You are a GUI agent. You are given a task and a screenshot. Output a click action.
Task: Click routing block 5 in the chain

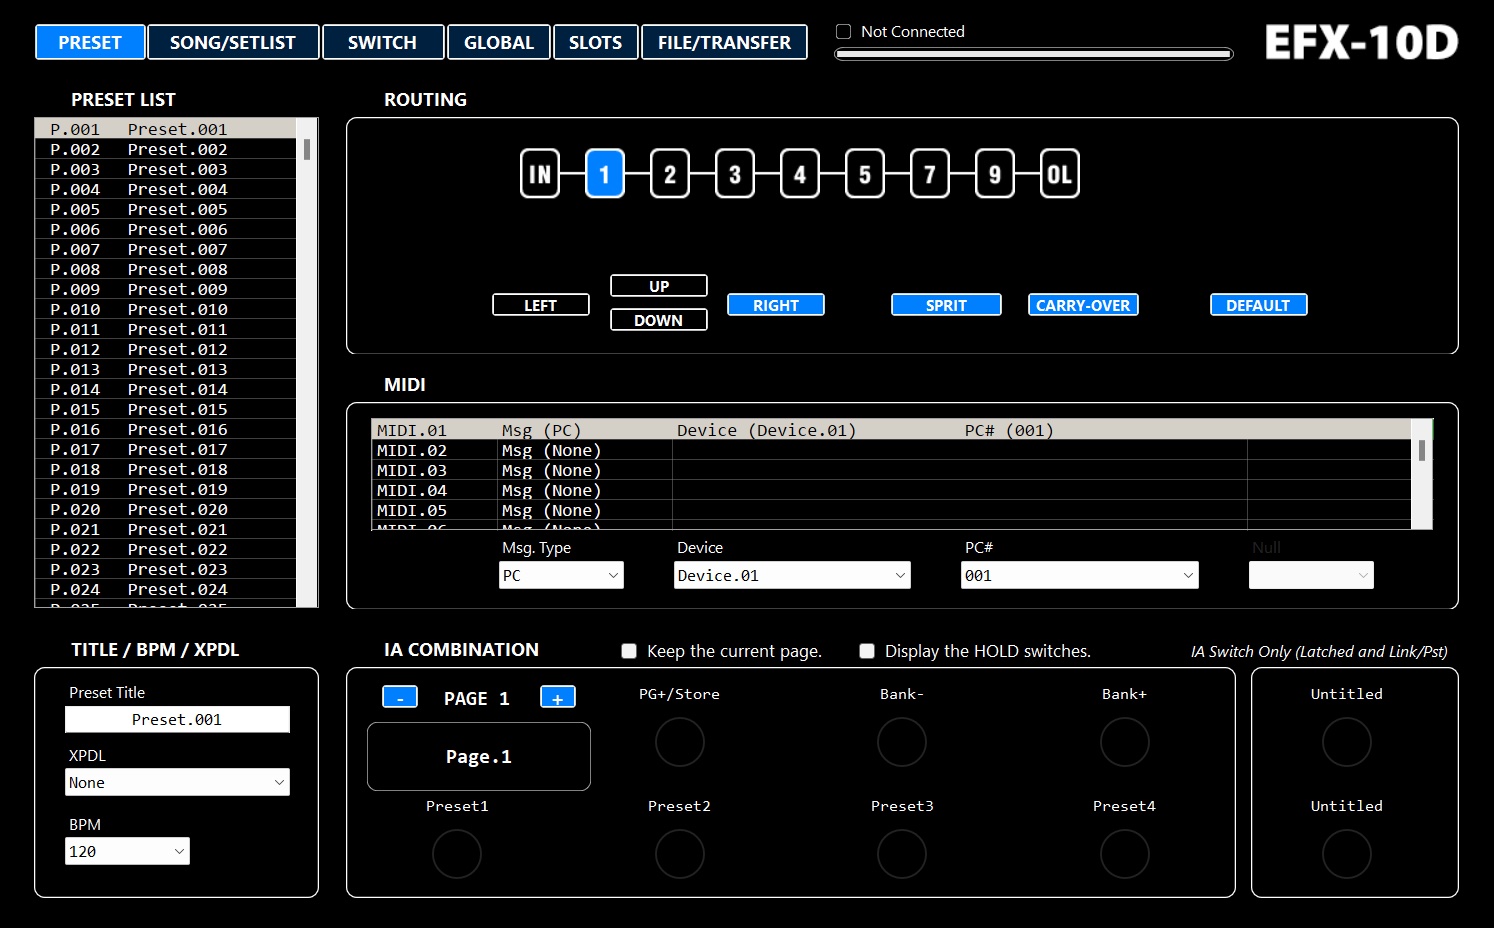(864, 173)
